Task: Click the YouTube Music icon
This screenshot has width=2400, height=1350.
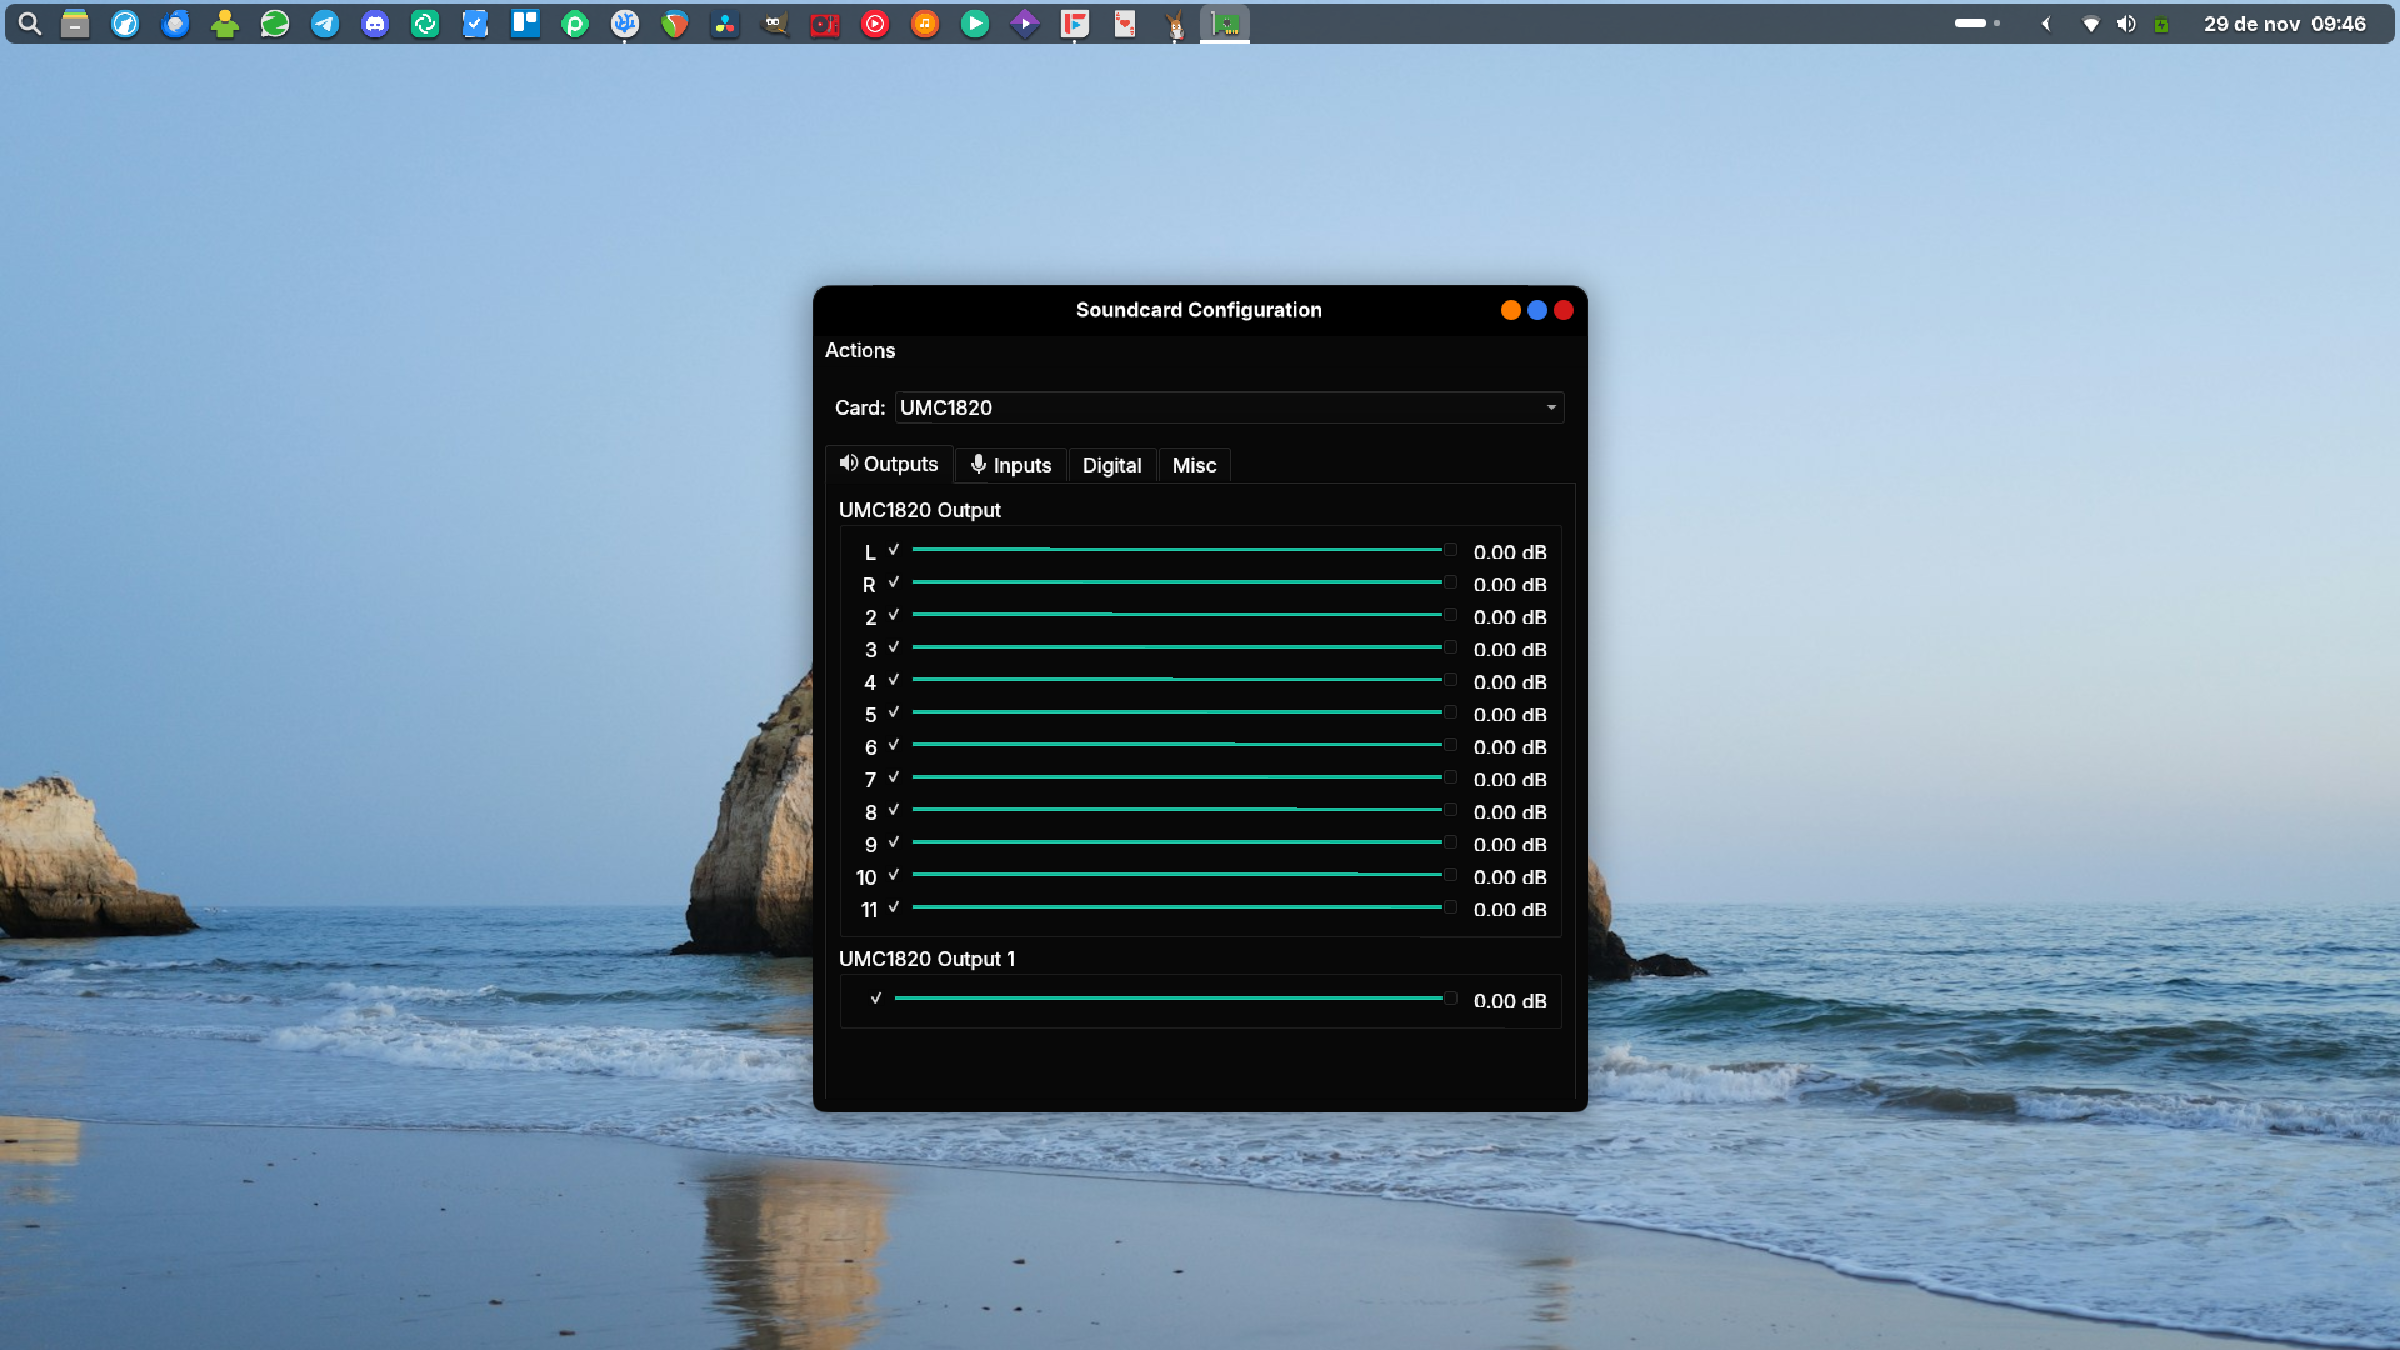Action: [875, 23]
